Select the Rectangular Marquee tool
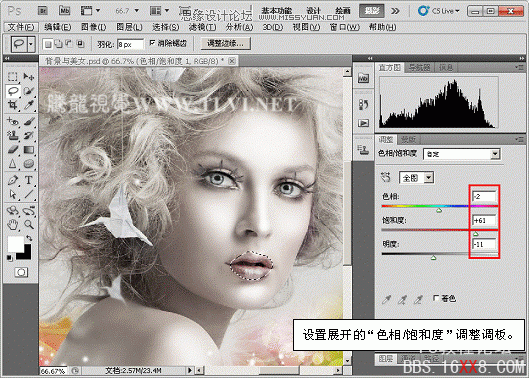This screenshot has width=529, height=378. pyautogui.click(x=13, y=77)
